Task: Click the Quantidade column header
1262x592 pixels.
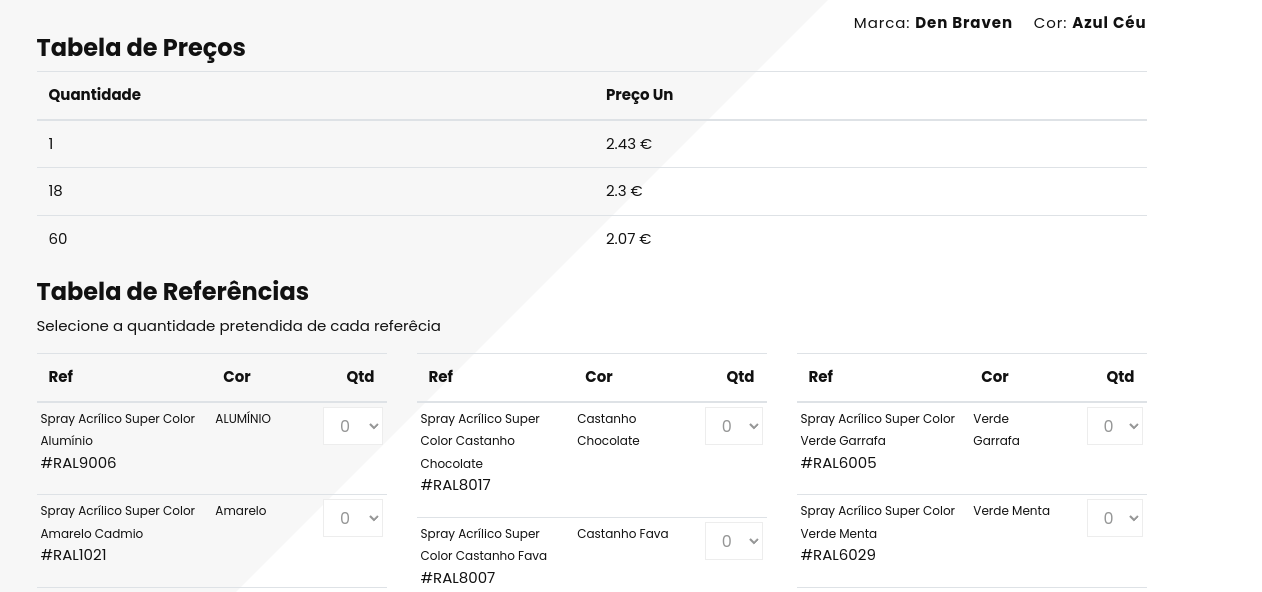Action: pyautogui.click(x=94, y=95)
